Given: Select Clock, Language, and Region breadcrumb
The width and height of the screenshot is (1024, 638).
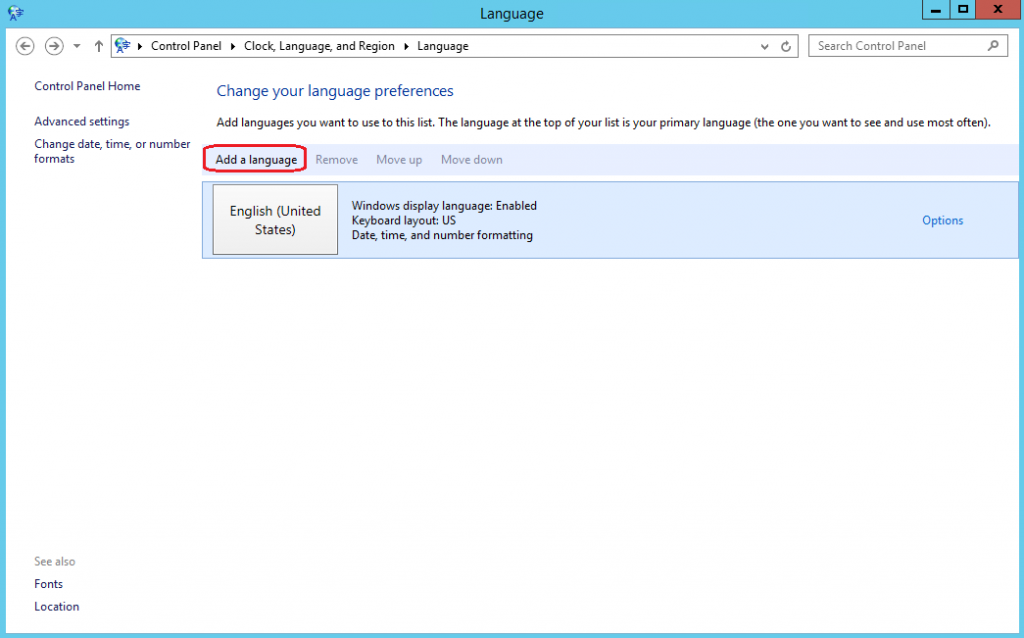Looking at the screenshot, I should [319, 46].
